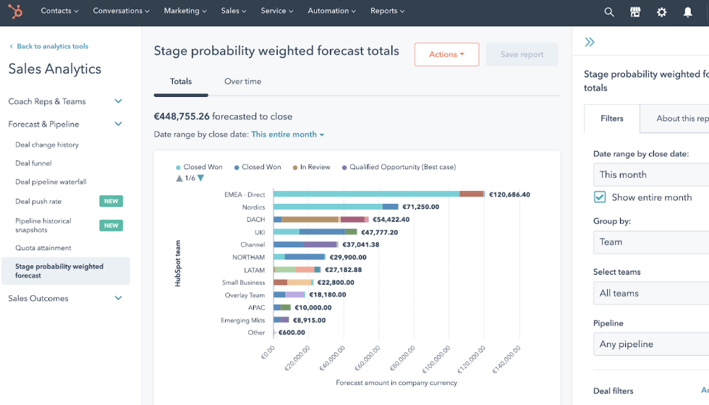Click the APAC team label
Viewport: 709px width, 405px height.
pos(256,307)
